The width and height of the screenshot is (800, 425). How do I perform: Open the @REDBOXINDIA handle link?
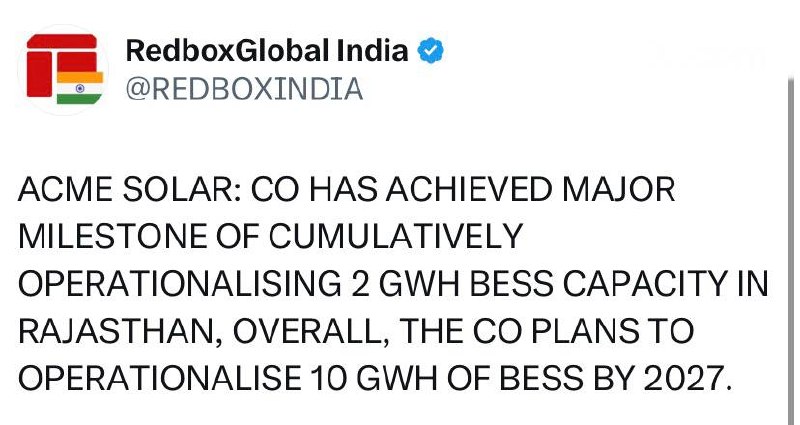coord(243,88)
